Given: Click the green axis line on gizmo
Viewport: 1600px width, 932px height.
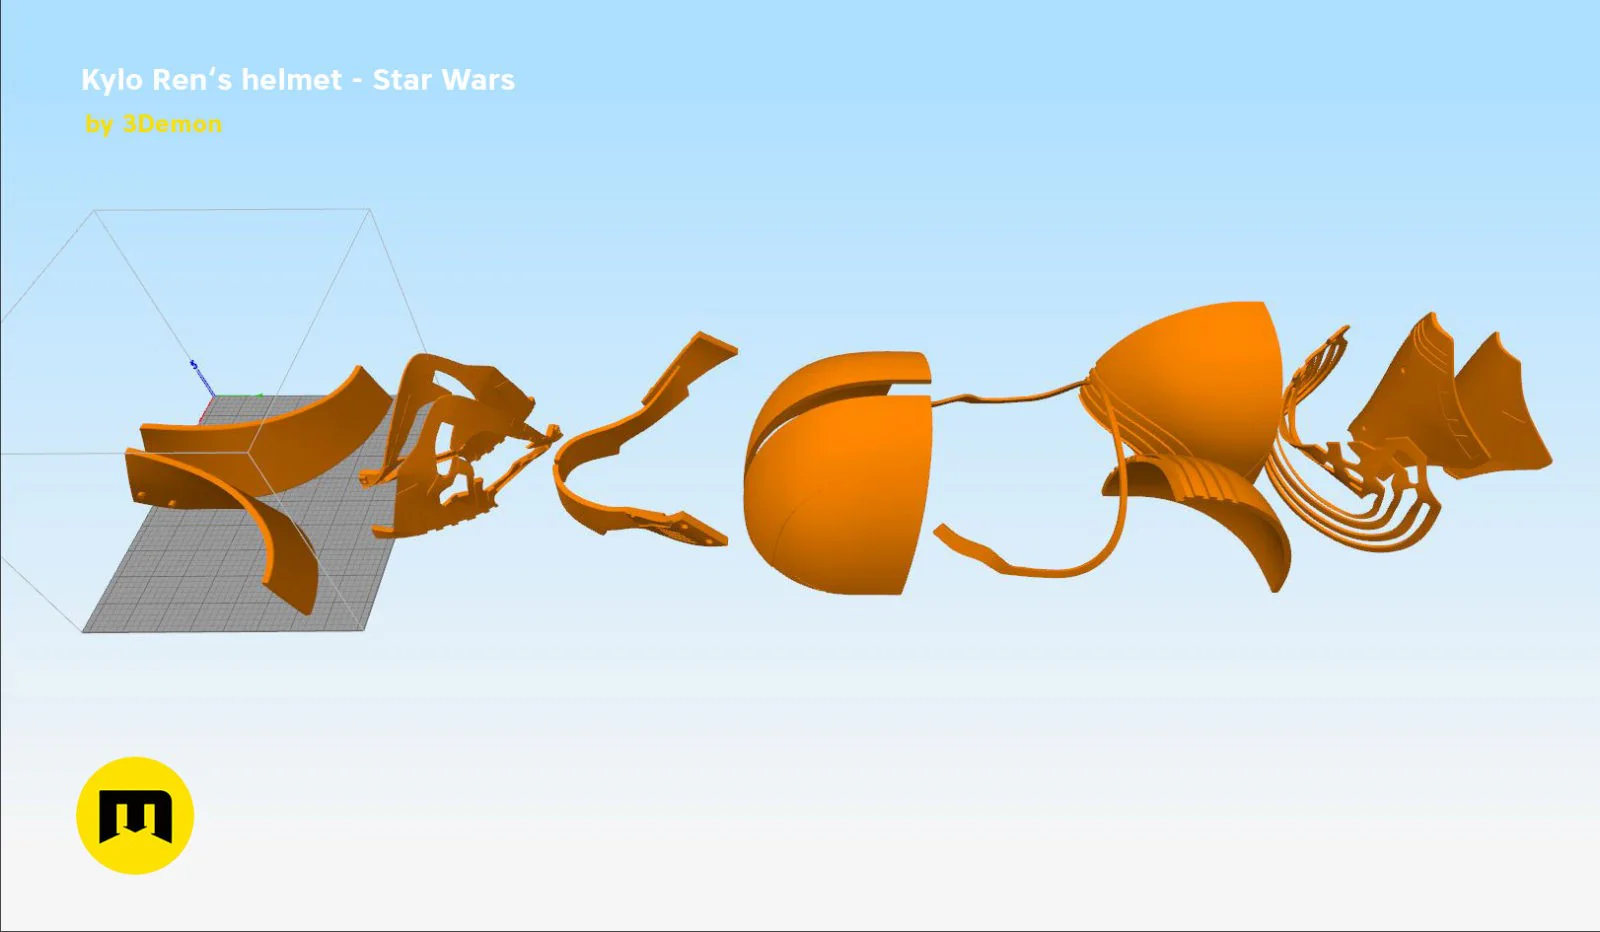Looking at the screenshot, I should point(238,395).
